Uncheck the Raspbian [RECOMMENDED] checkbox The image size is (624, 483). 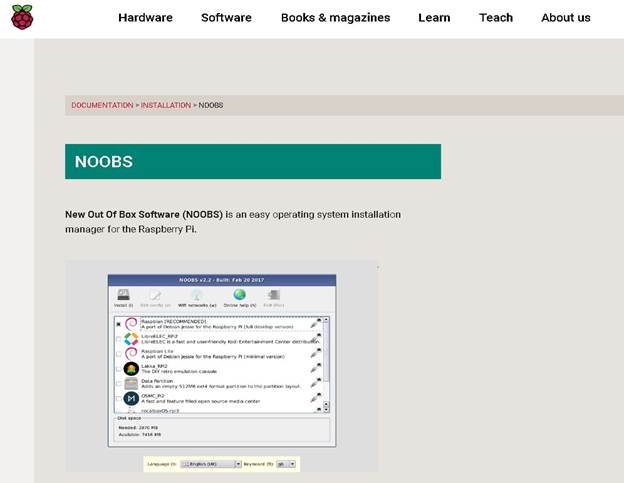tap(119, 324)
